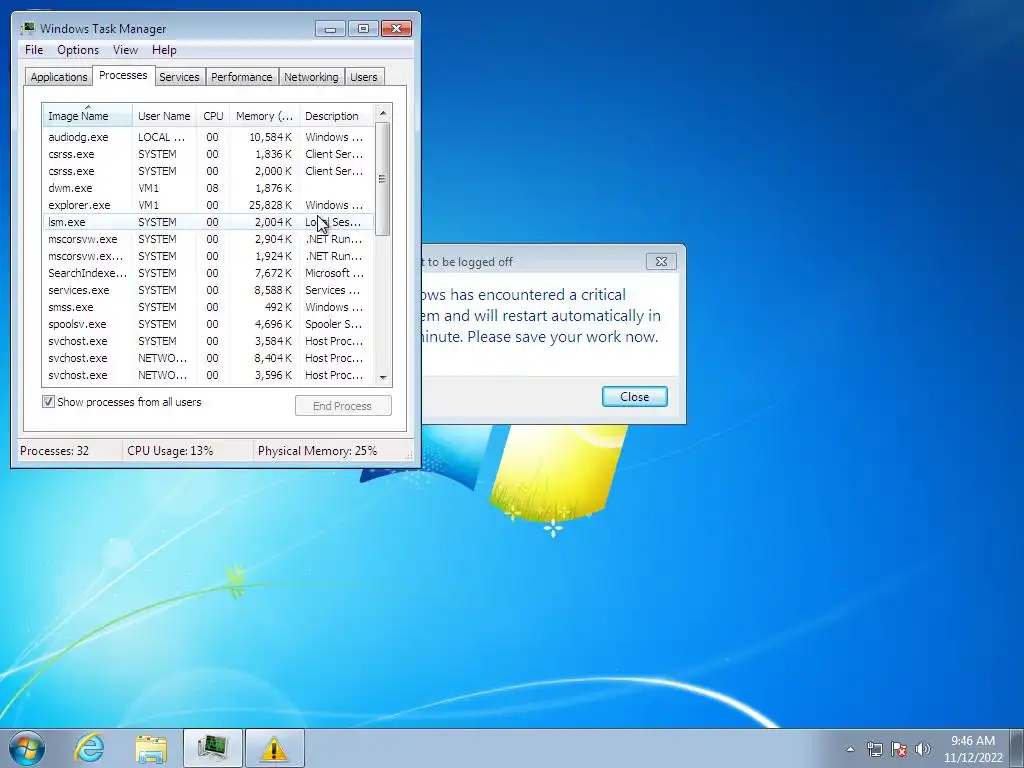Select csrss.exe row using 1,836 K

pyautogui.click(x=209, y=154)
